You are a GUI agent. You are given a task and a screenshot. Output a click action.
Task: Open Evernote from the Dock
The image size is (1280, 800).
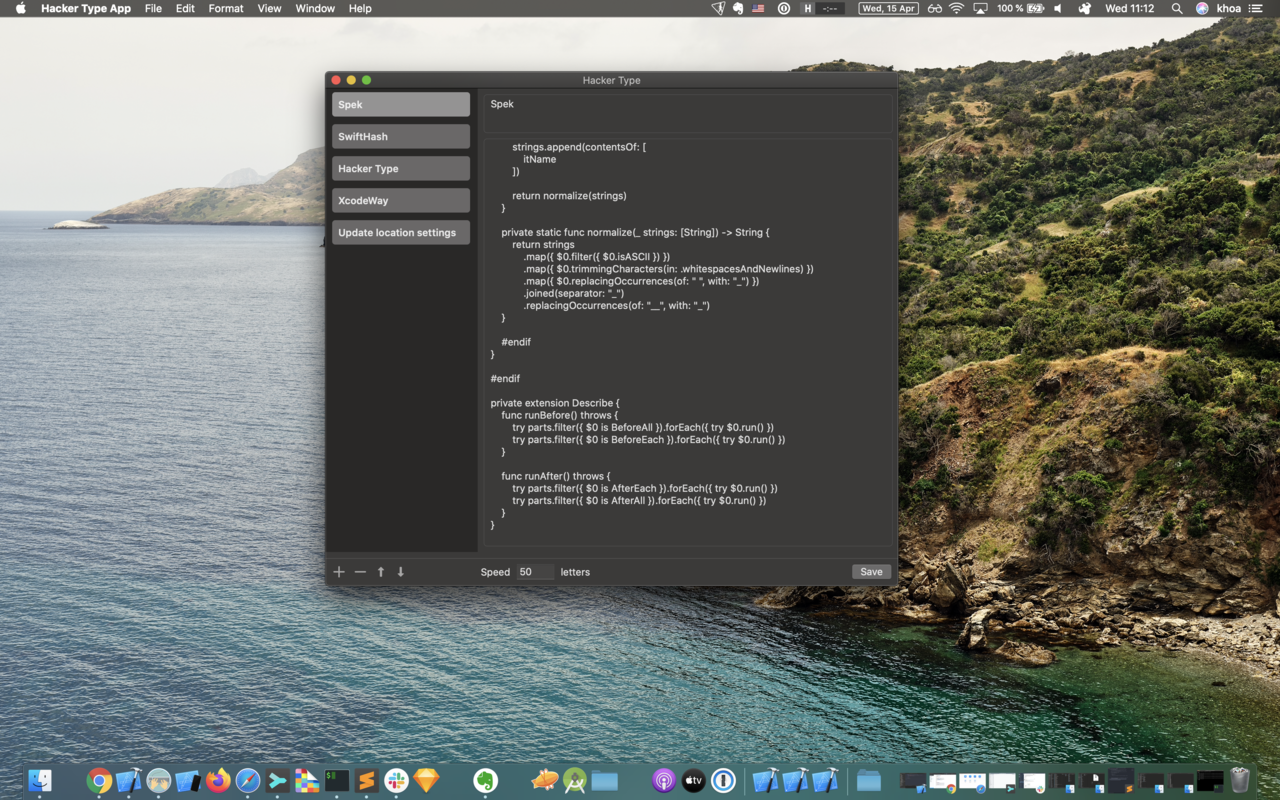[x=485, y=780]
